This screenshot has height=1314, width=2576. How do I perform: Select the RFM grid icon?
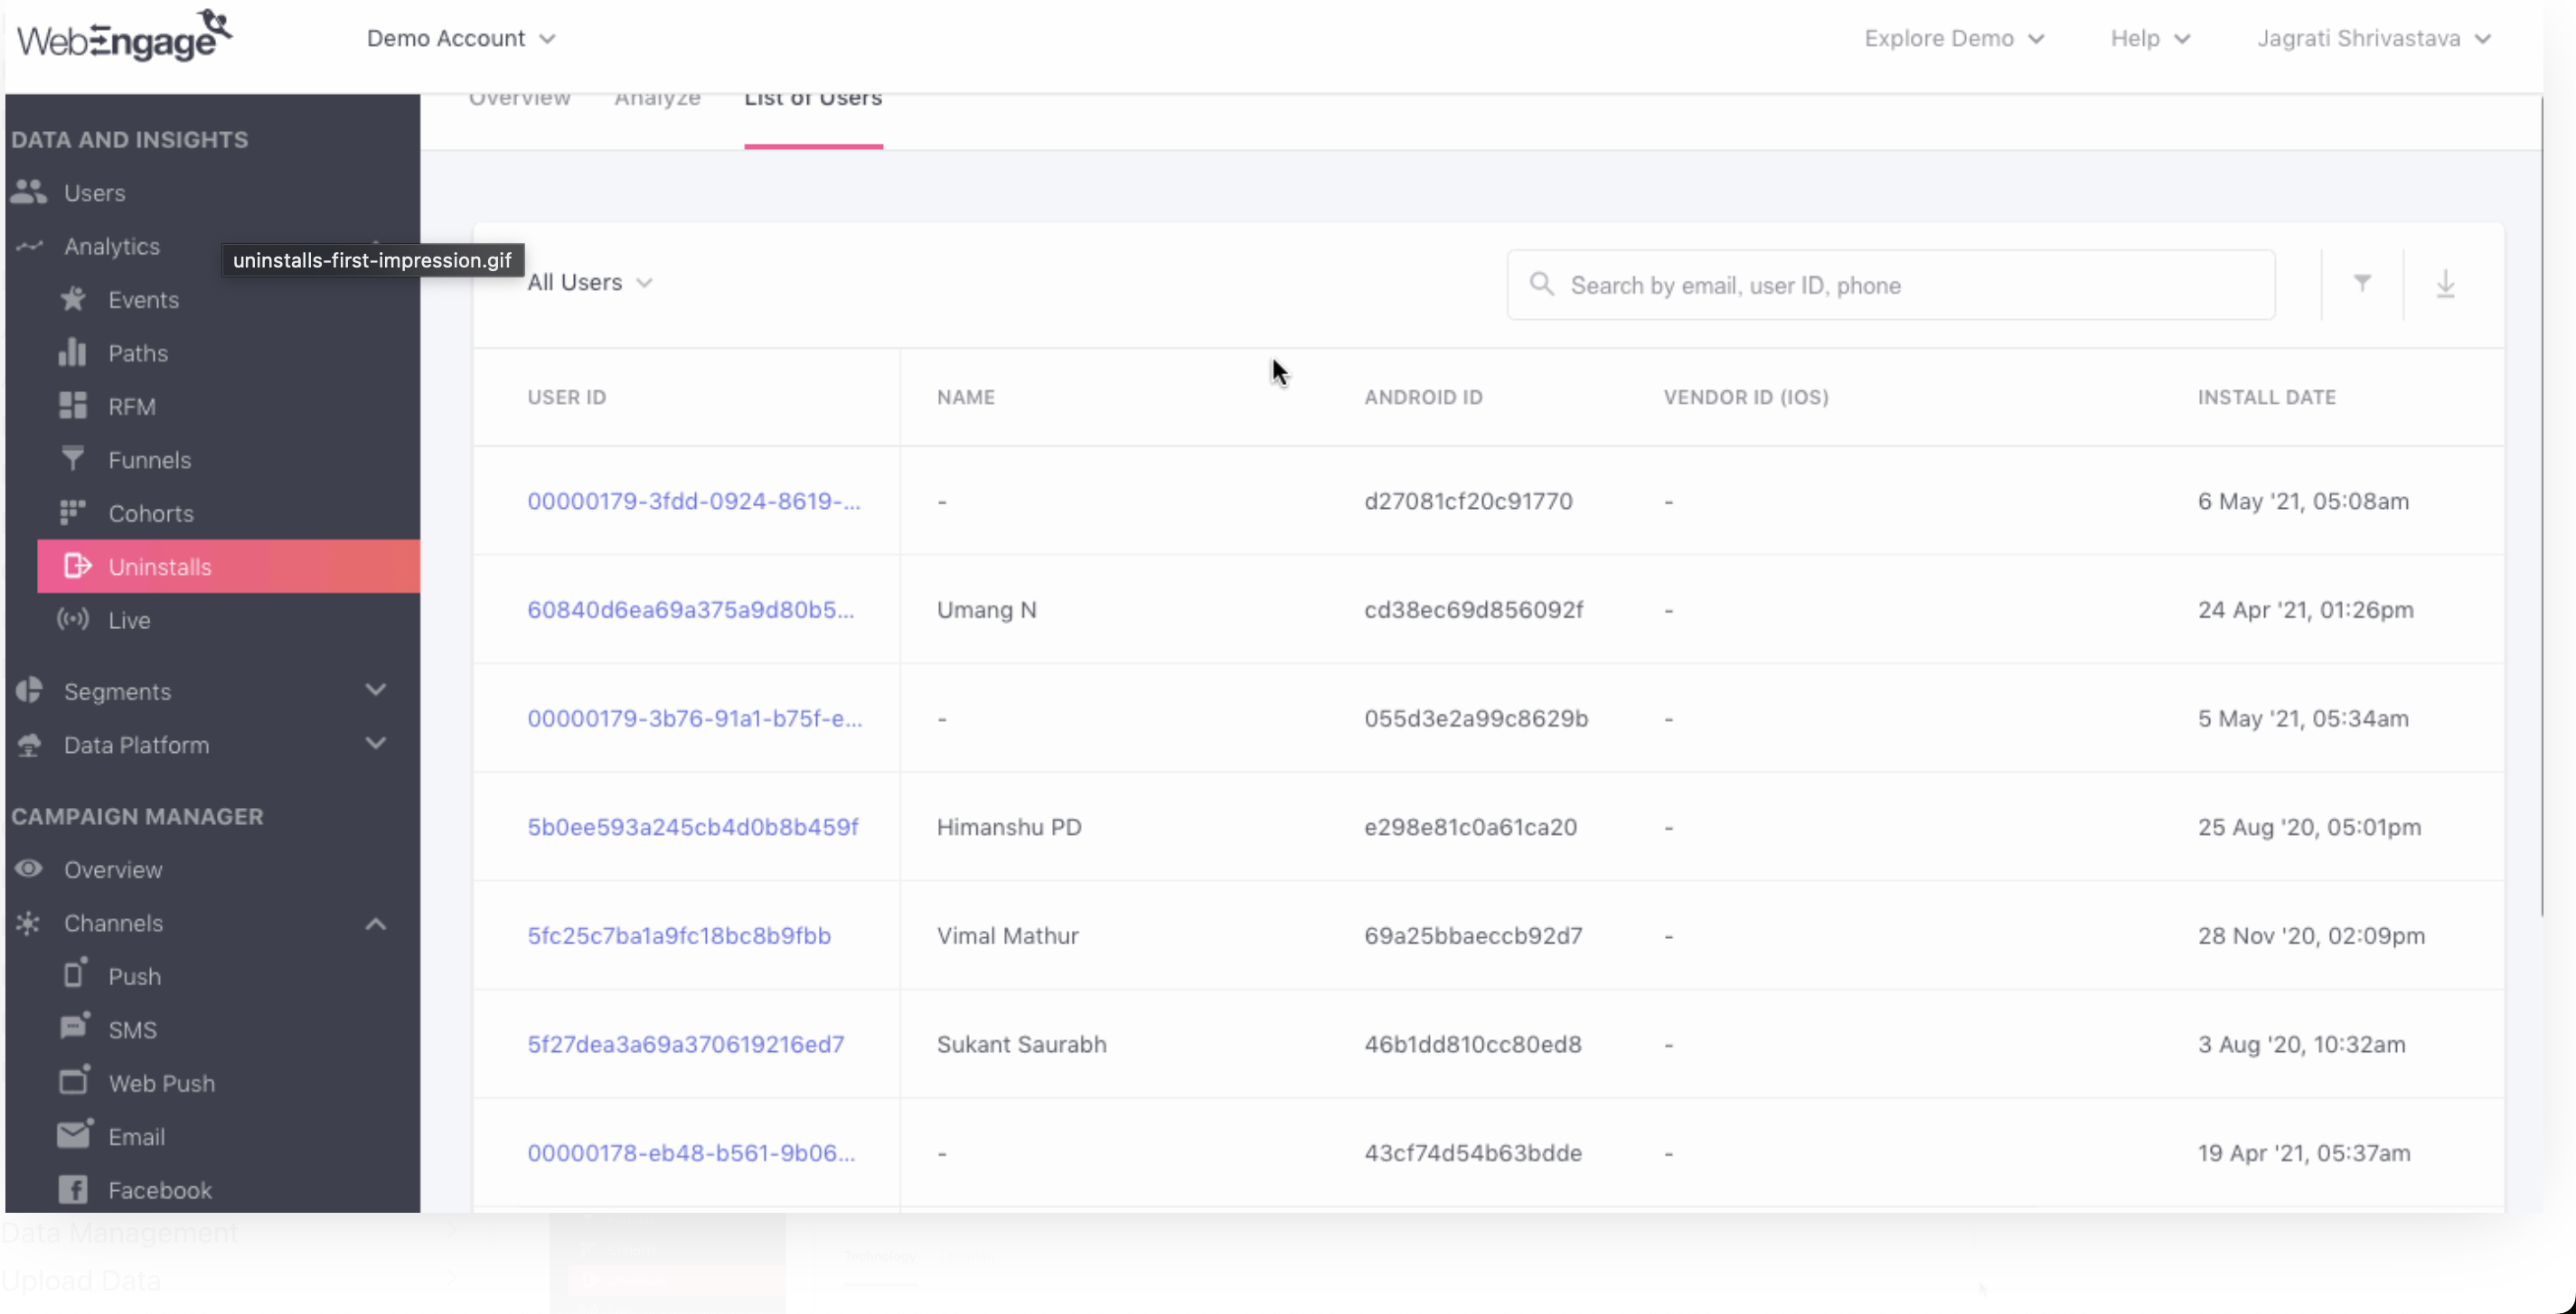coord(72,406)
